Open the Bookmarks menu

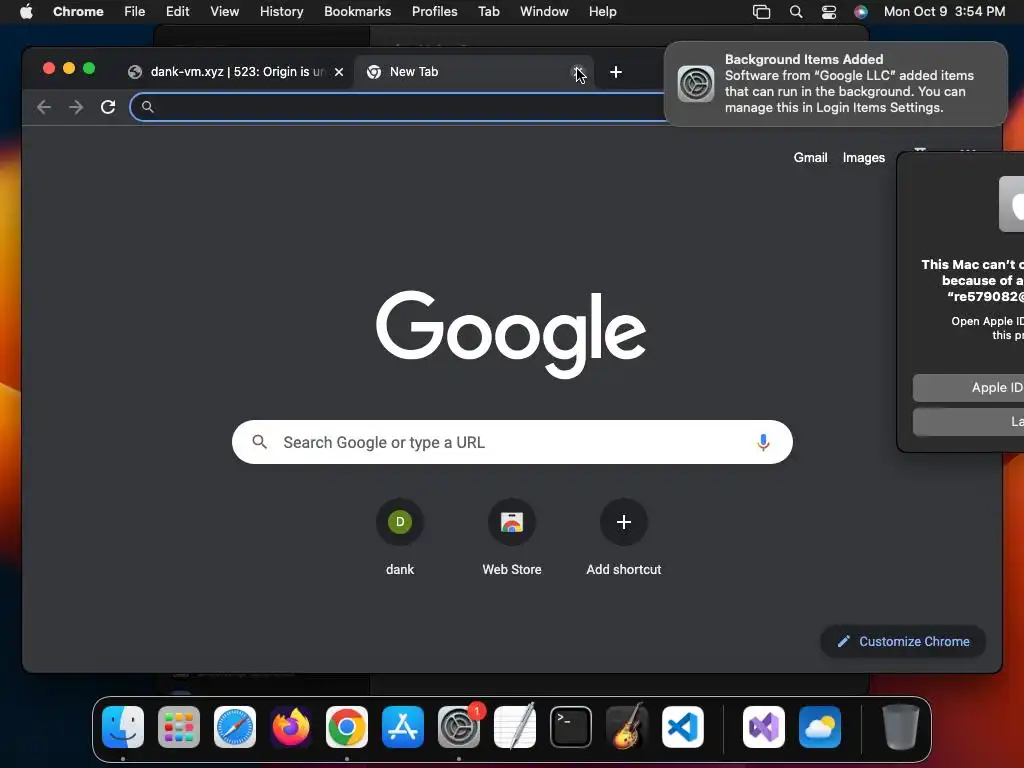click(x=357, y=12)
